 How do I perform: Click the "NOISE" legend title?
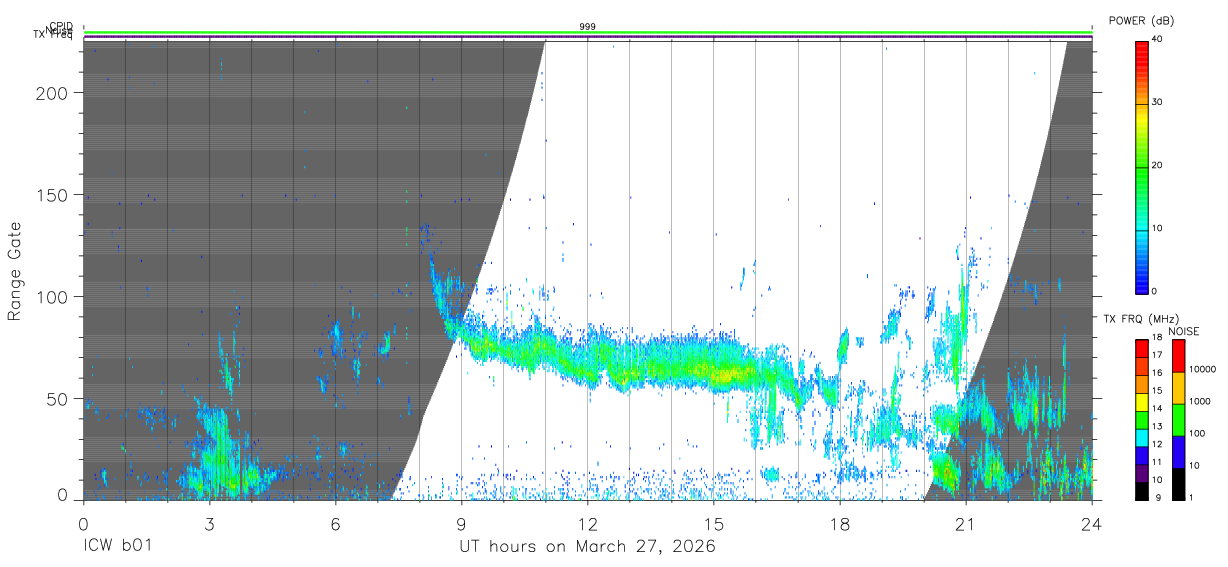[1182, 331]
